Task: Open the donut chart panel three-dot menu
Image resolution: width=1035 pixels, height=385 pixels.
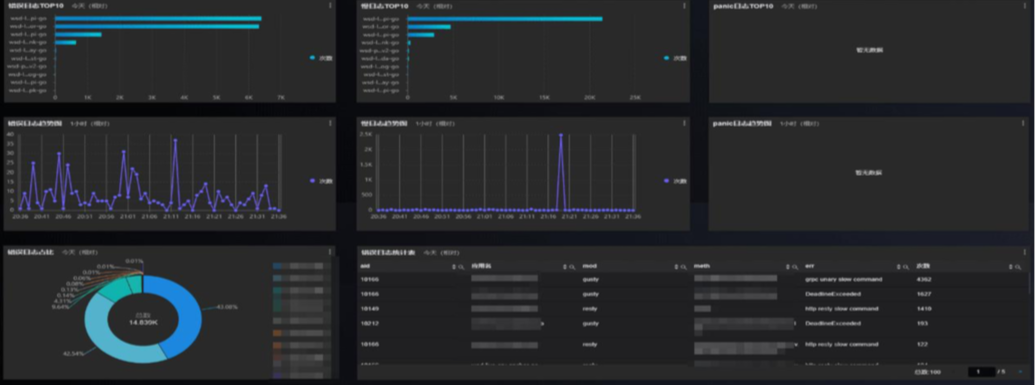Action: click(330, 252)
